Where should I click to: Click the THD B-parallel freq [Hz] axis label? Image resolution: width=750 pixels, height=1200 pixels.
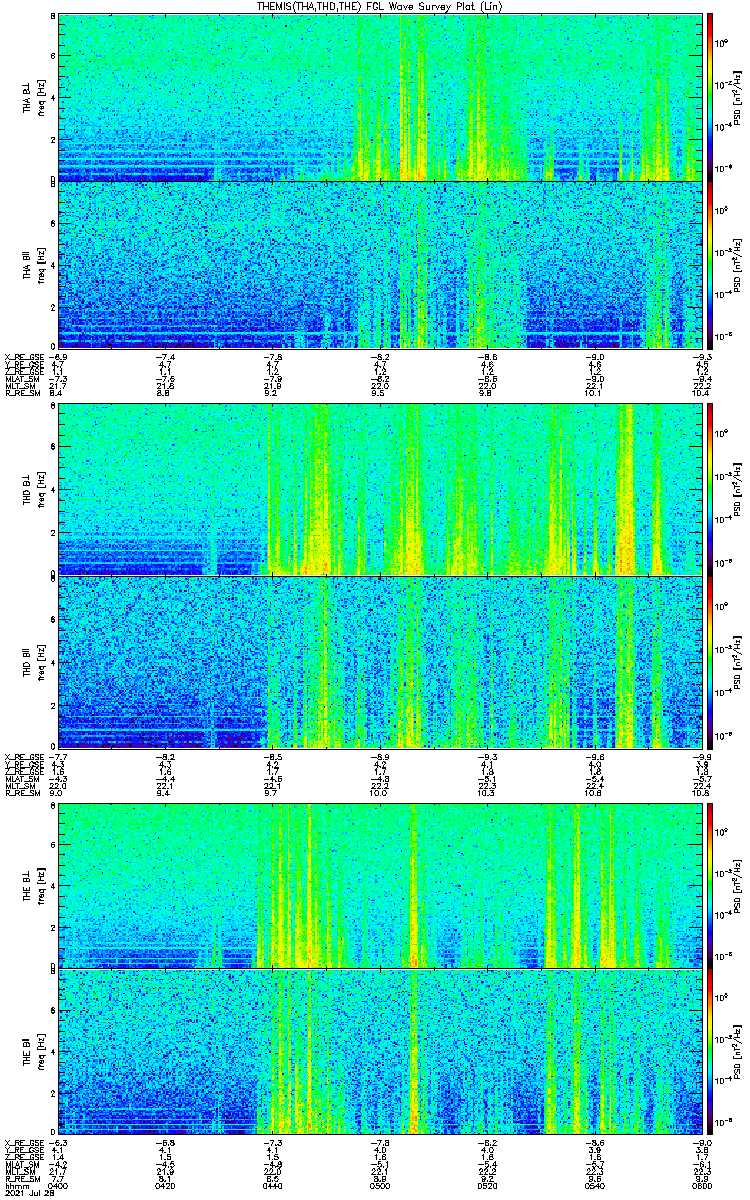point(41,662)
